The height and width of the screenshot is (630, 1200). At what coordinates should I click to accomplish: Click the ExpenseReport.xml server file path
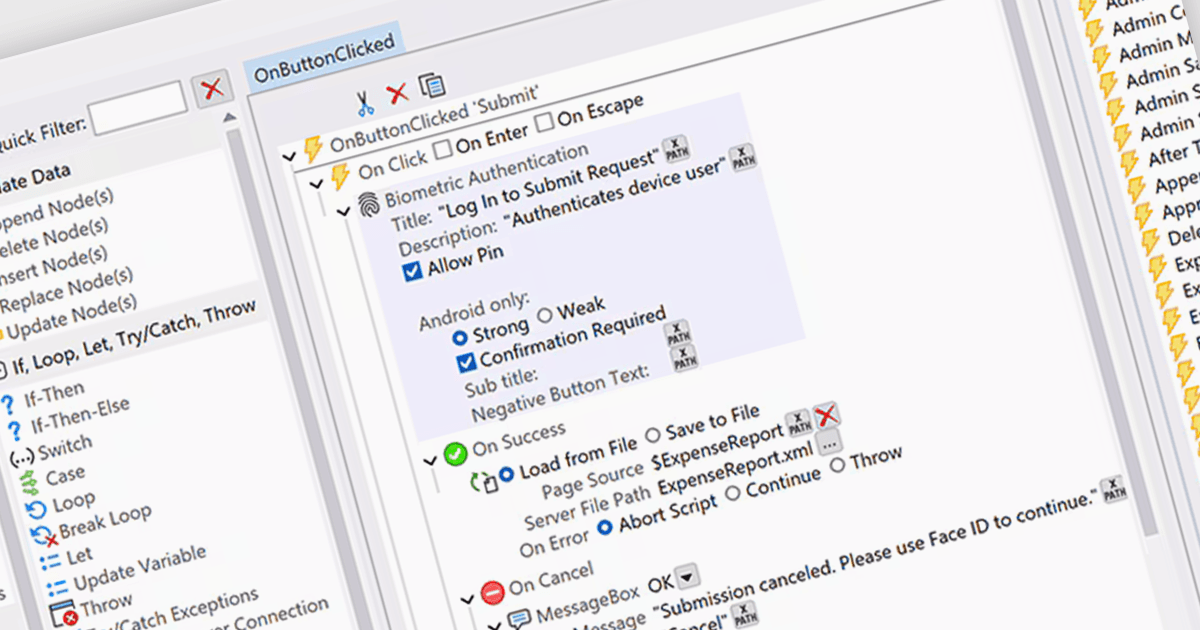(x=734, y=469)
